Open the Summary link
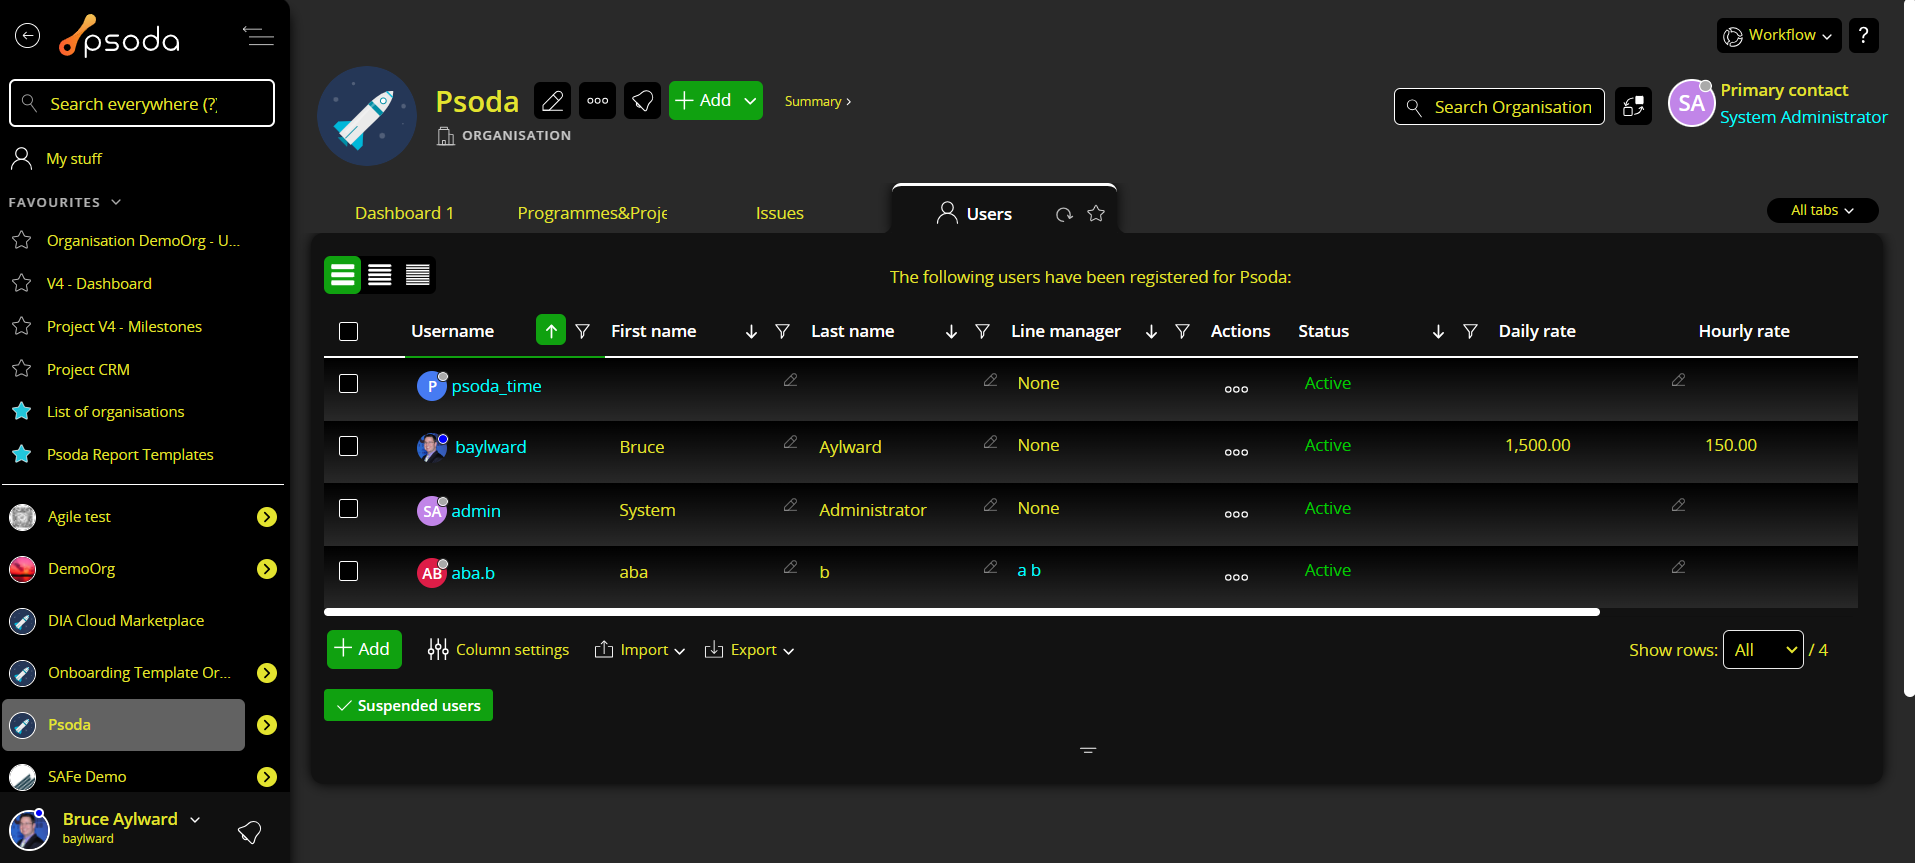 [817, 101]
